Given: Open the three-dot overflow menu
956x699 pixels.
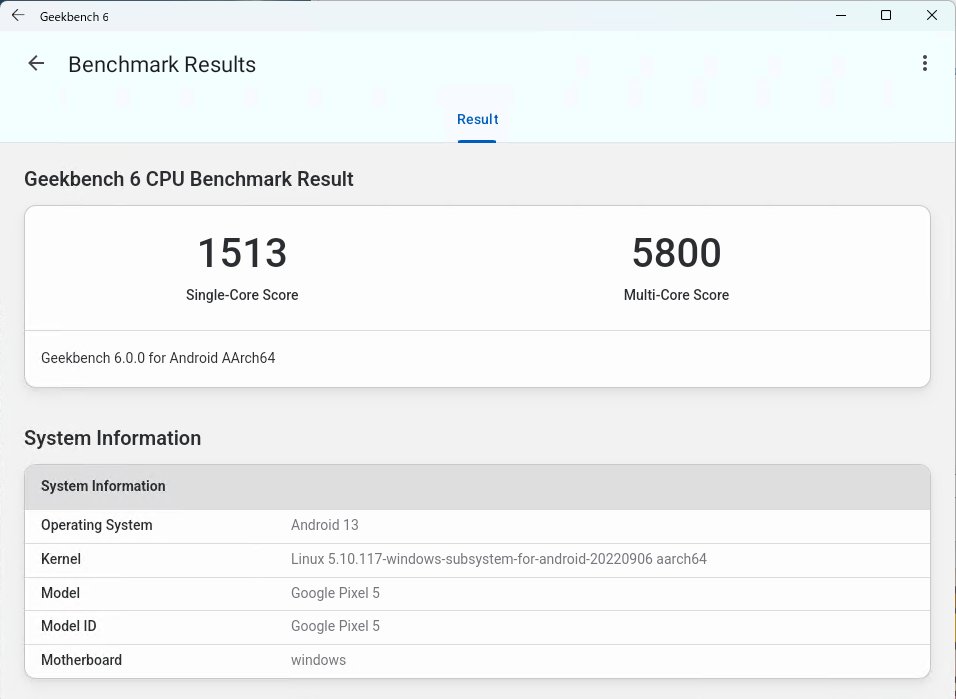Looking at the screenshot, I should (924, 63).
